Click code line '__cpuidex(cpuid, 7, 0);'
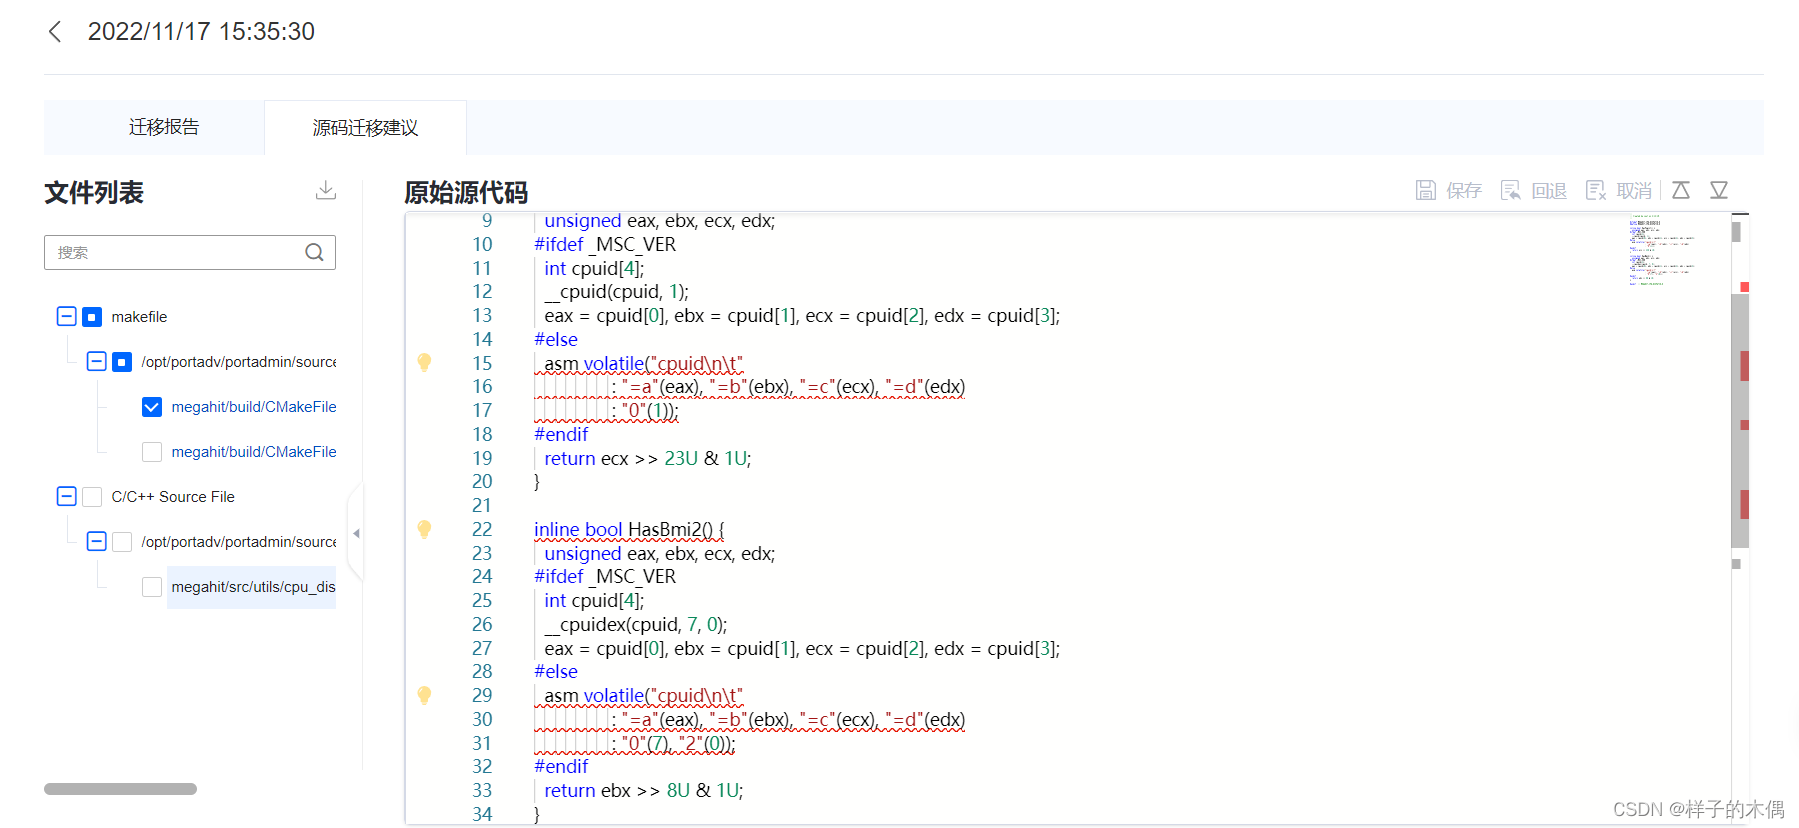This screenshot has height=828, width=1799. pyautogui.click(x=636, y=624)
